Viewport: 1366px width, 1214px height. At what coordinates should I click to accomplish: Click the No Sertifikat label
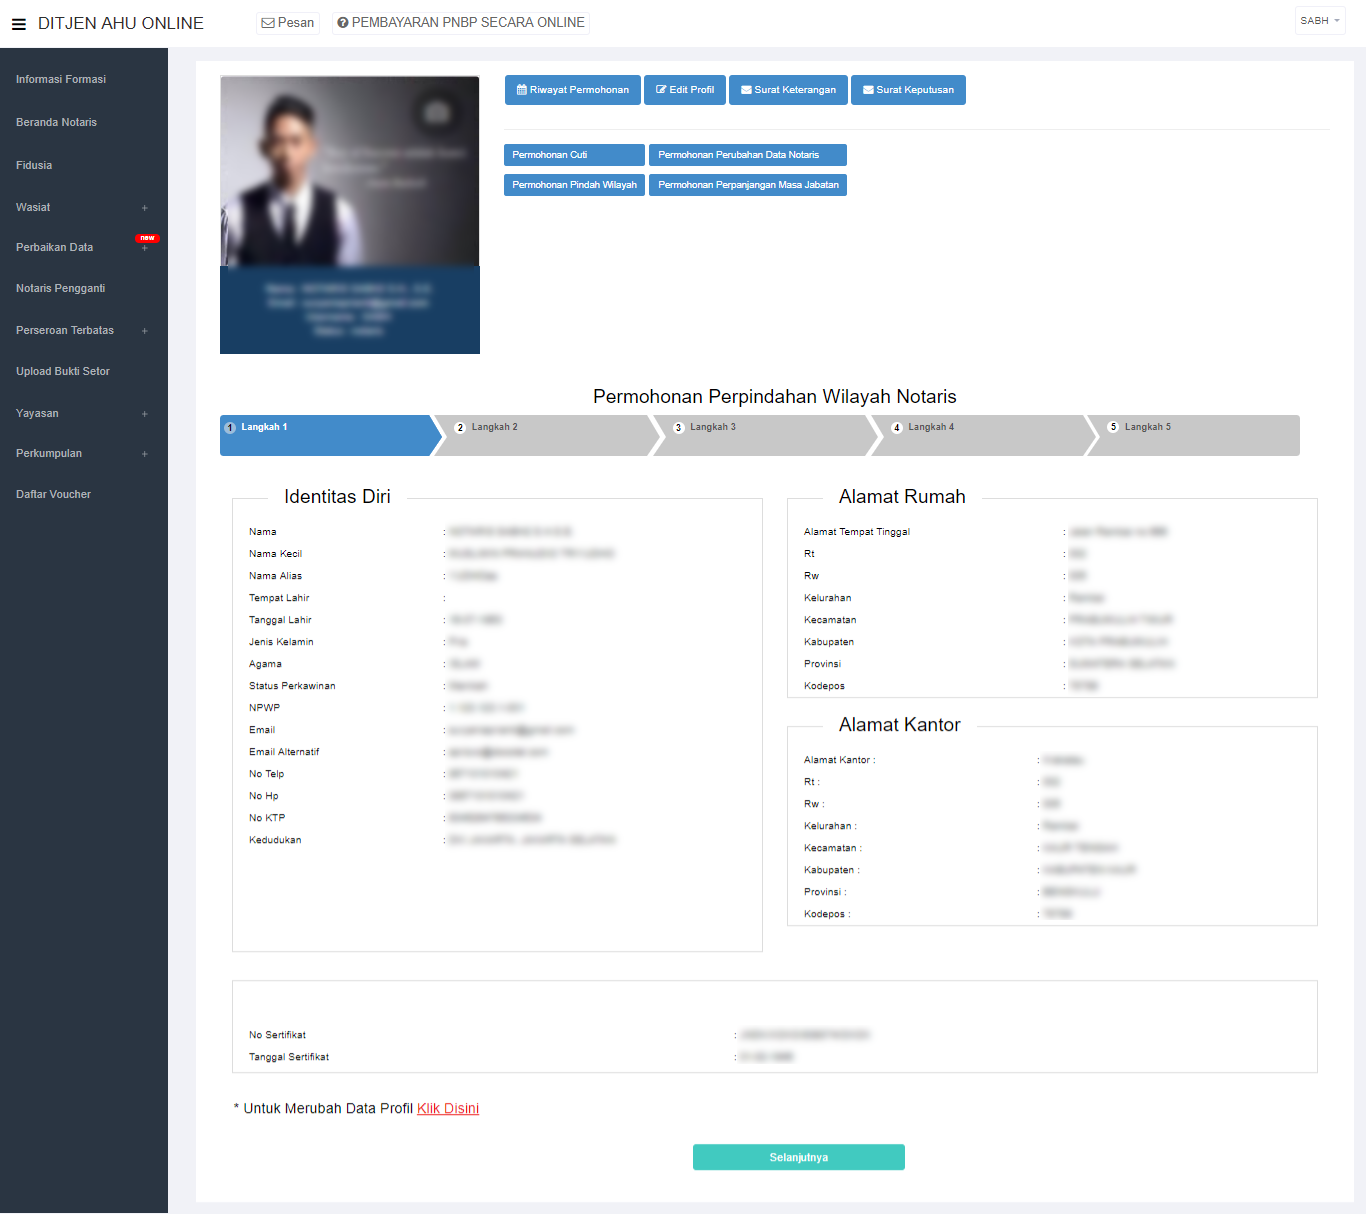278,1035
